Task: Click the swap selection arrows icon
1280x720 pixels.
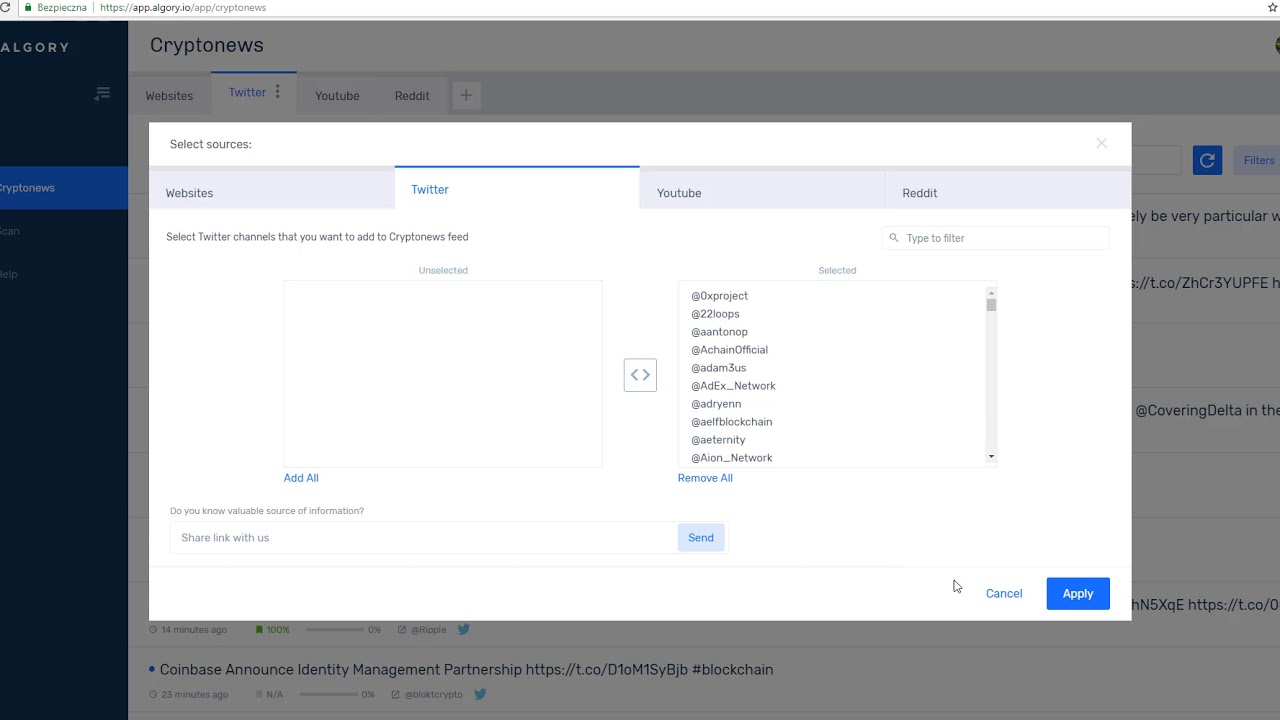Action: click(x=640, y=375)
